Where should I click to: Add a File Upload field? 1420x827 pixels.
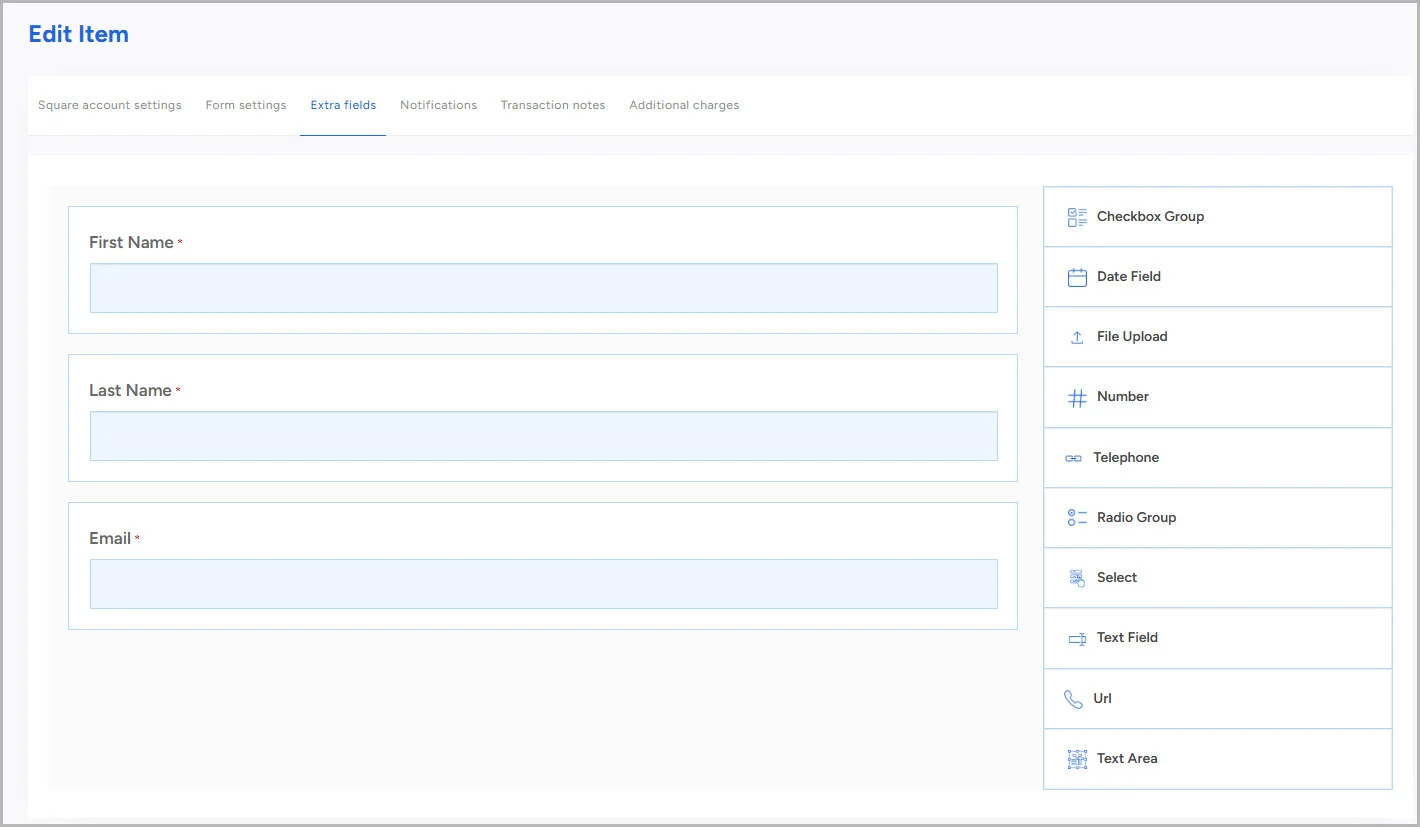click(x=1218, y=337)
